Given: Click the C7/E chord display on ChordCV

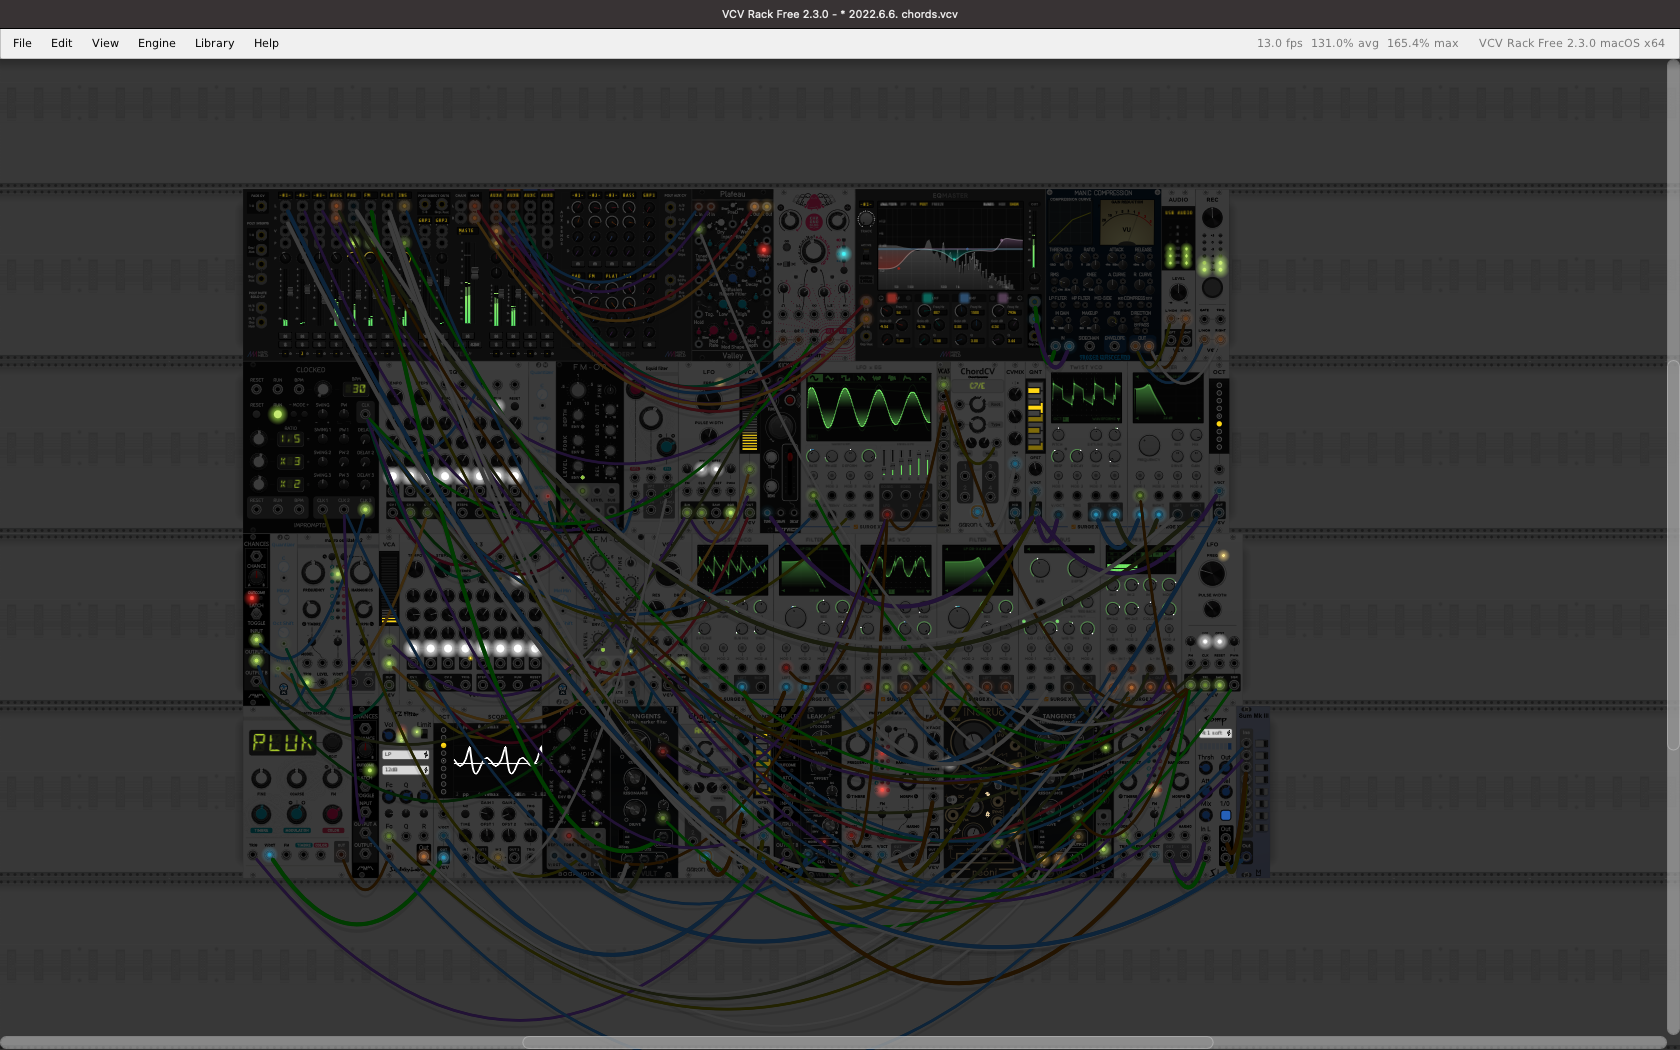Looking at the screenshot, I should point(977,386).
